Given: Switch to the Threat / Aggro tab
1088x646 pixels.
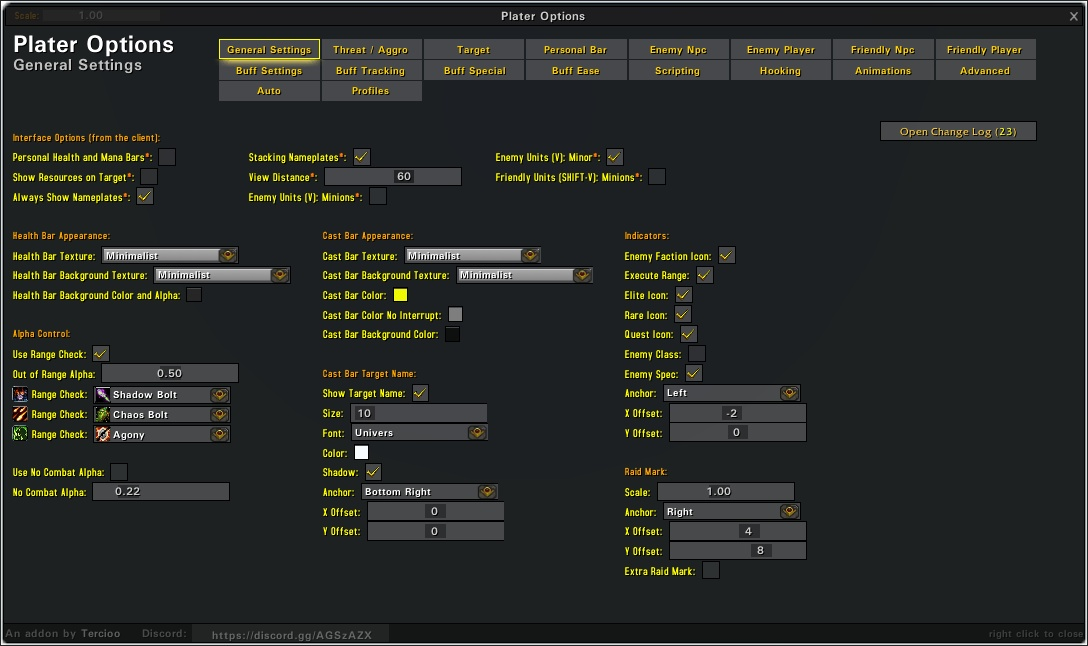Looking at the screenshot, I should coord(371,50).
